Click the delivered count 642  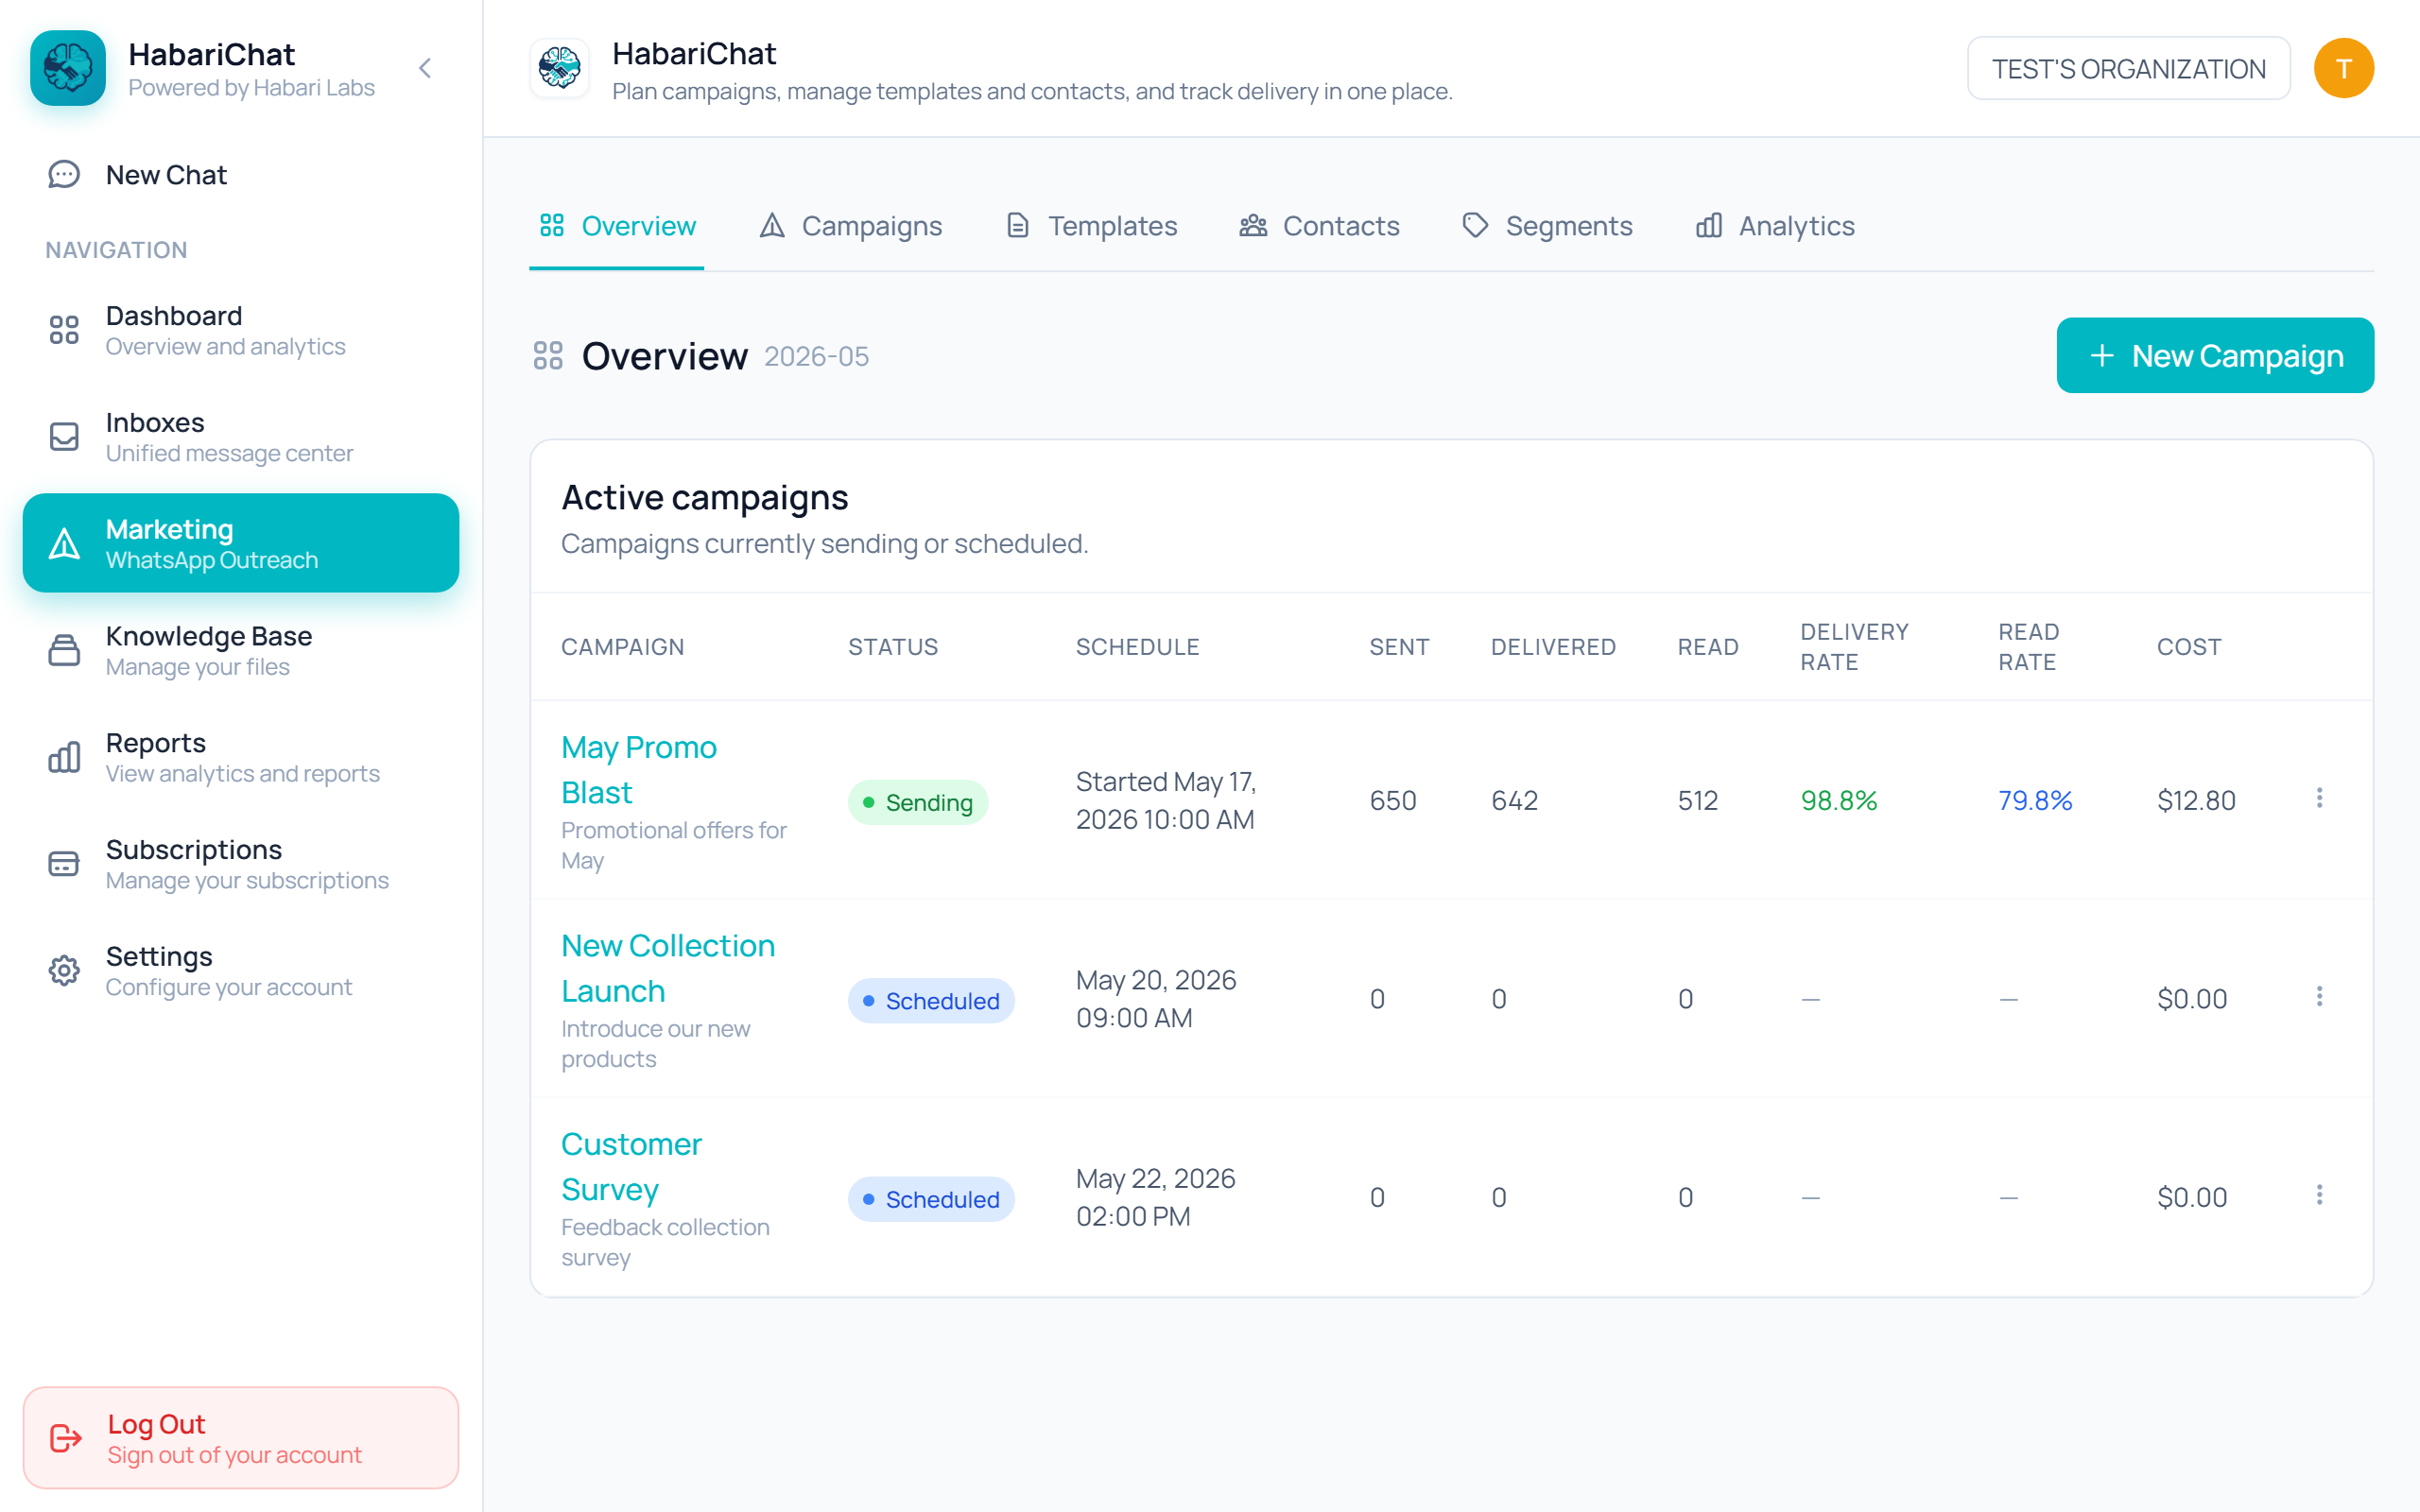(x=1514, y=800)
